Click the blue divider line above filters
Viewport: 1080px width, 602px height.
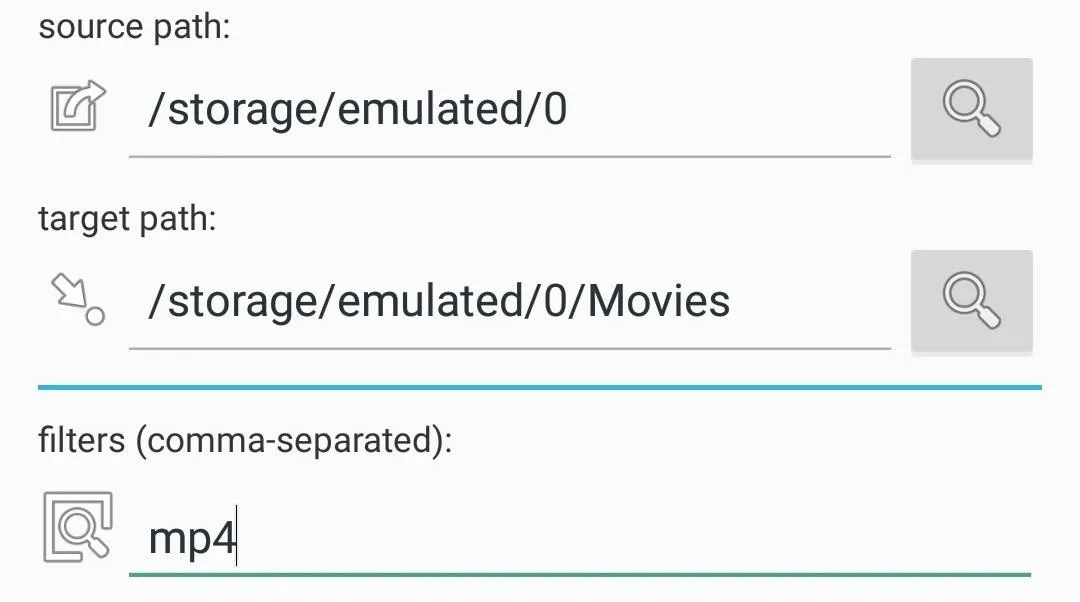click(x=539, y=388)
